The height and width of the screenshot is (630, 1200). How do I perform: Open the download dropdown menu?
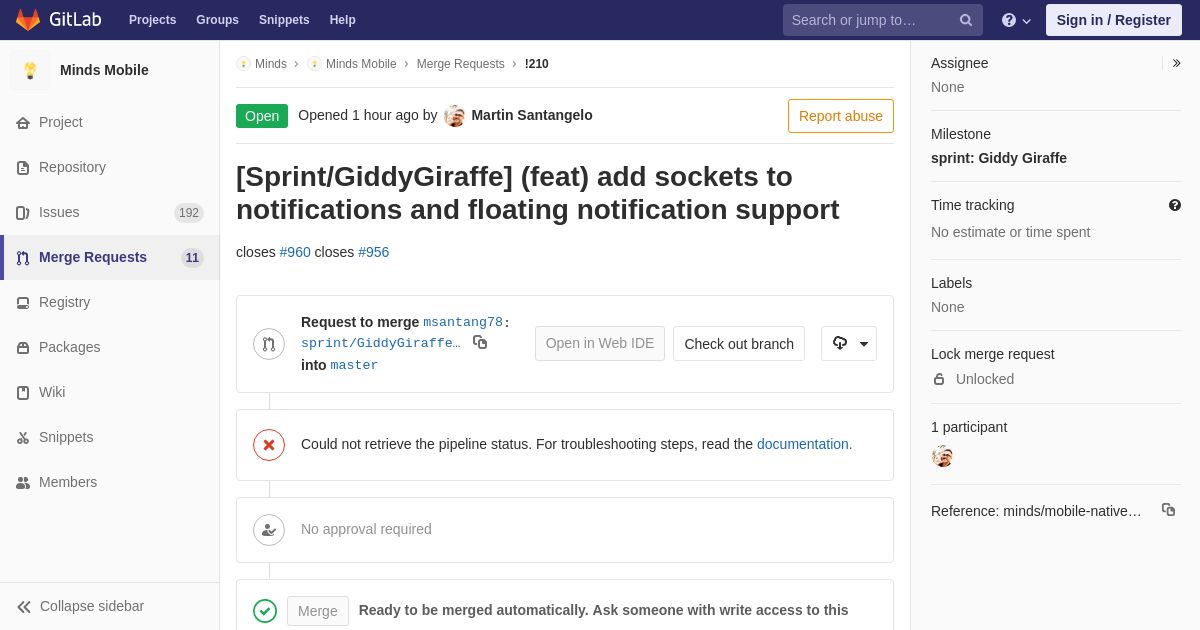849,343
